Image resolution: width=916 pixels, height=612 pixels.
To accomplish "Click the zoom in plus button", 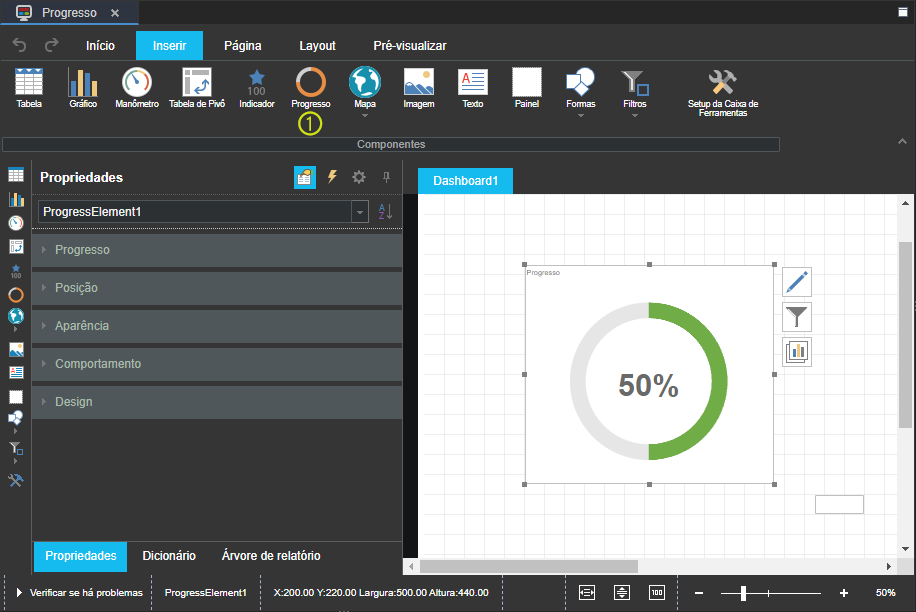I will tap(844, 593).
